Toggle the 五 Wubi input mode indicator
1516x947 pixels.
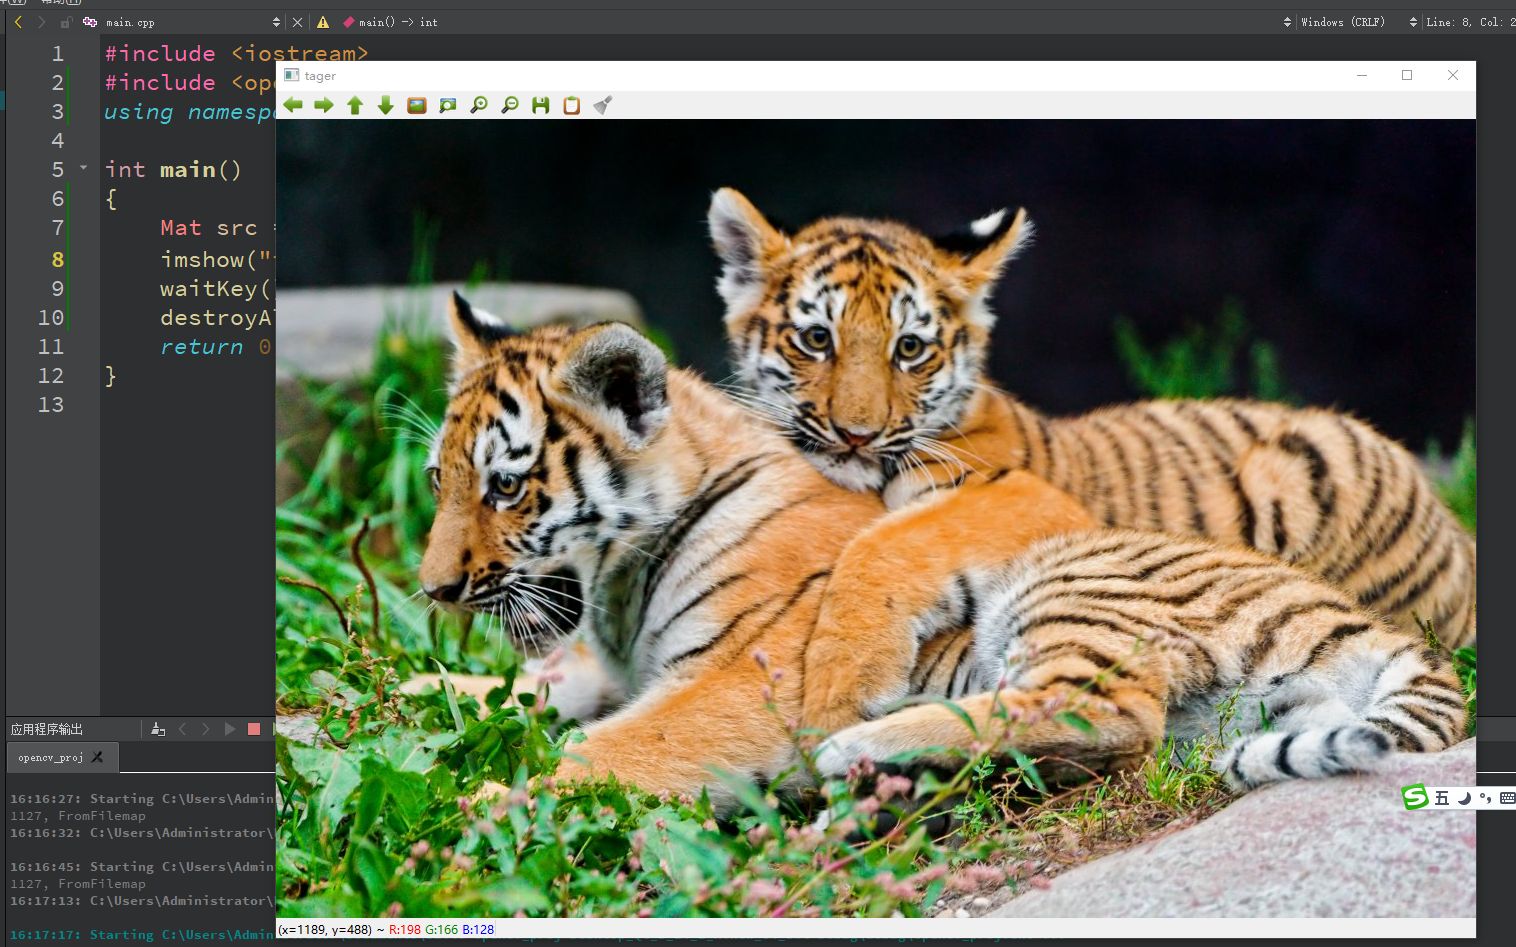(x=1441, y=797)
